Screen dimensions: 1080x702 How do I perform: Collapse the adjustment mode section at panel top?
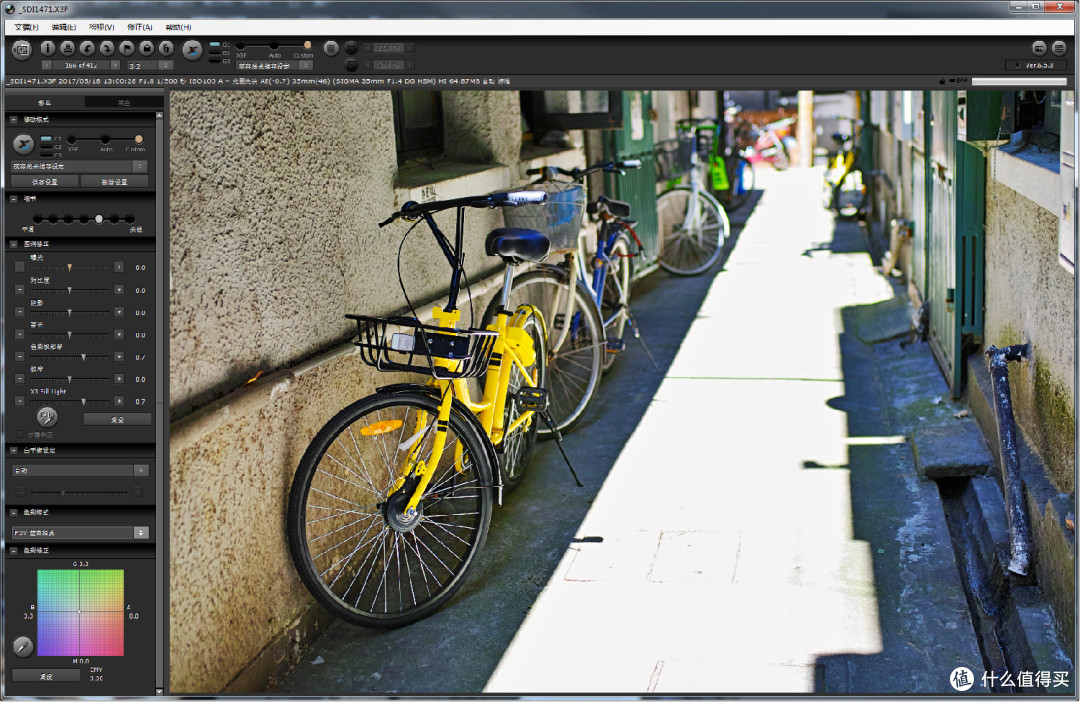coord(13,120)
